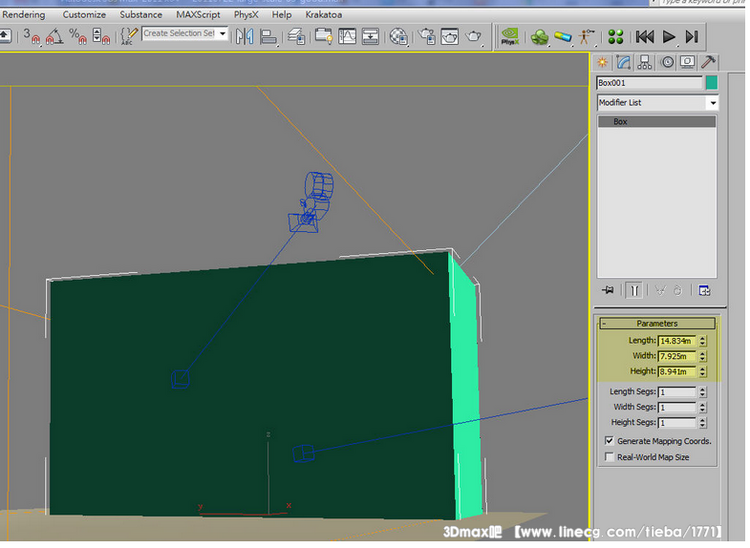Toggle the Graphite Modeling ribbon
The image size is (750, 548).
coord(324,36)
